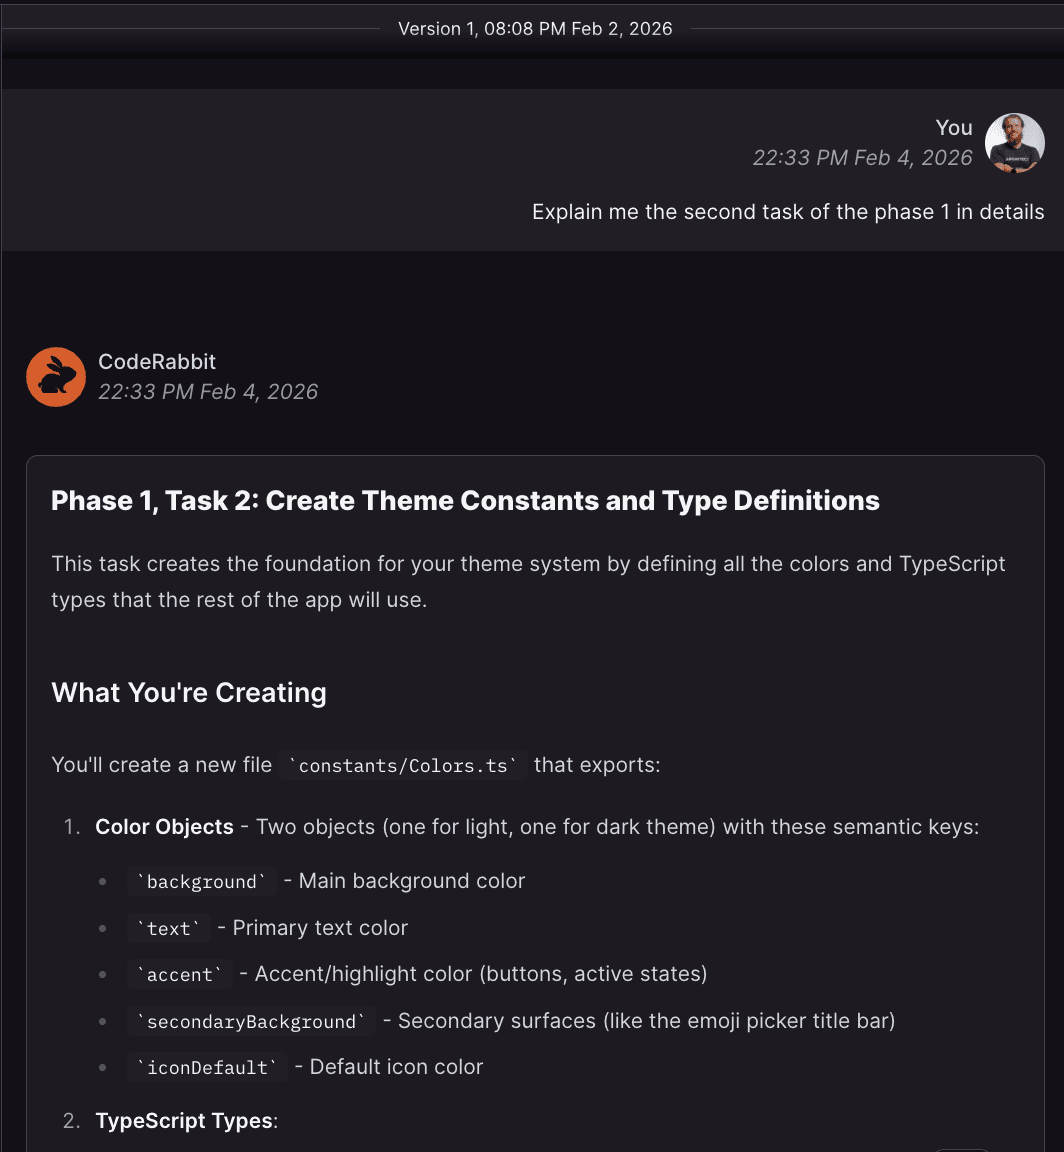
Task: Click the constants/Colors.ts inline code
Action: 403,766
